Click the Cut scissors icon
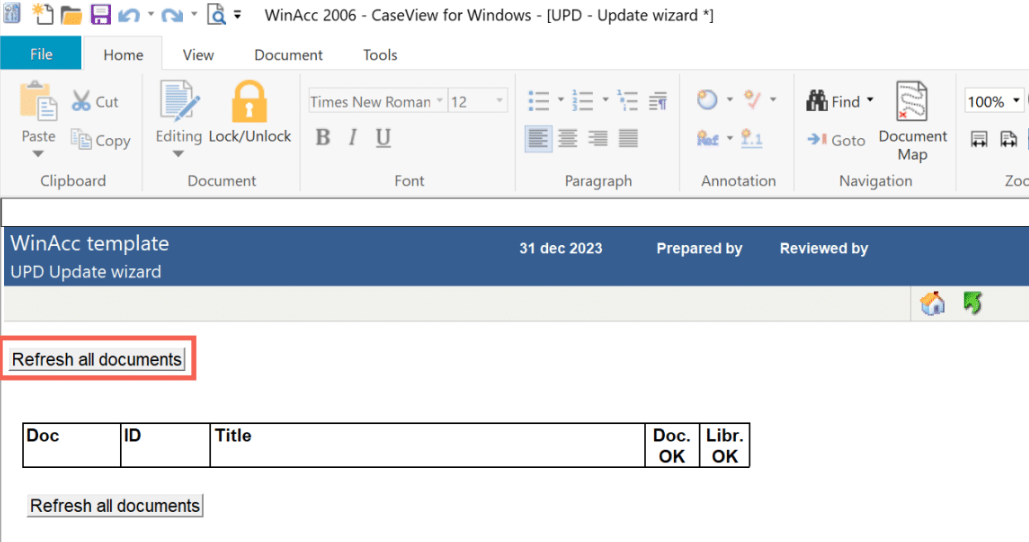Viewport: 1029px width, 542px height. coord(82,101)
